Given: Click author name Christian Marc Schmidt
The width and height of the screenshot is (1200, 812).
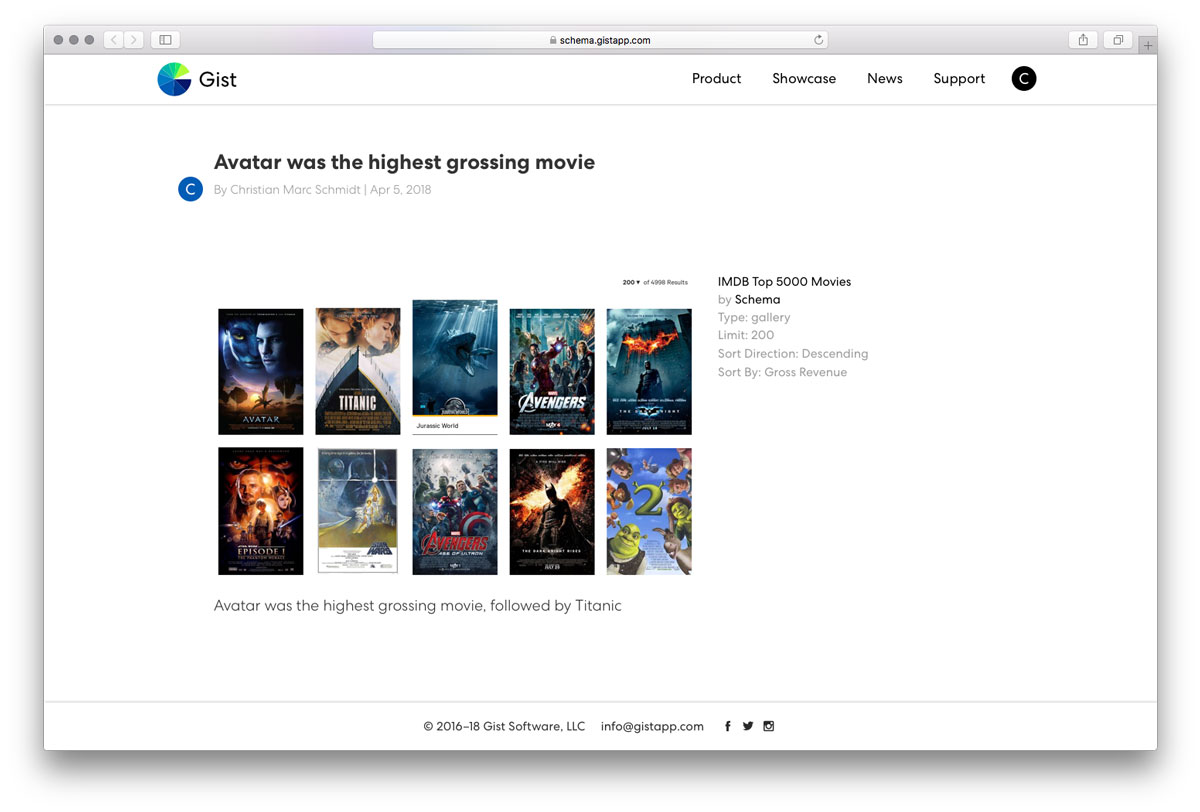Looking at the screenshot, I should [x=295, y=189].
